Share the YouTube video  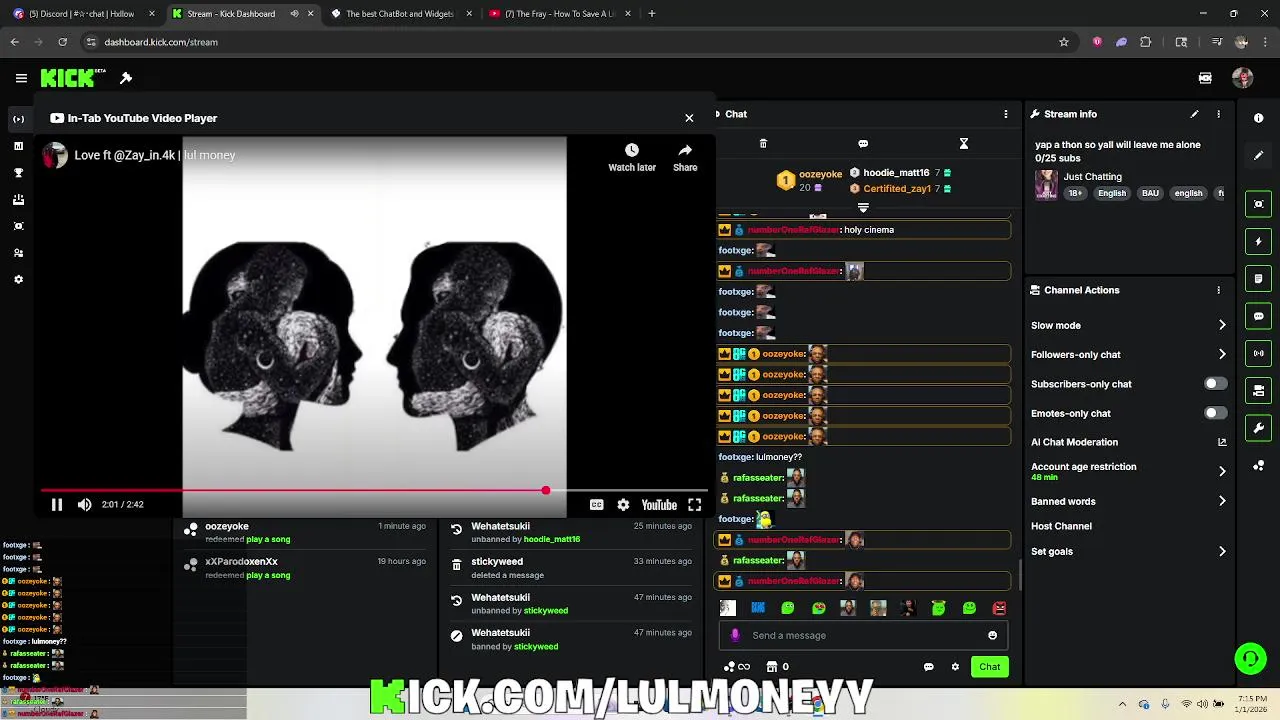point(685,158)
